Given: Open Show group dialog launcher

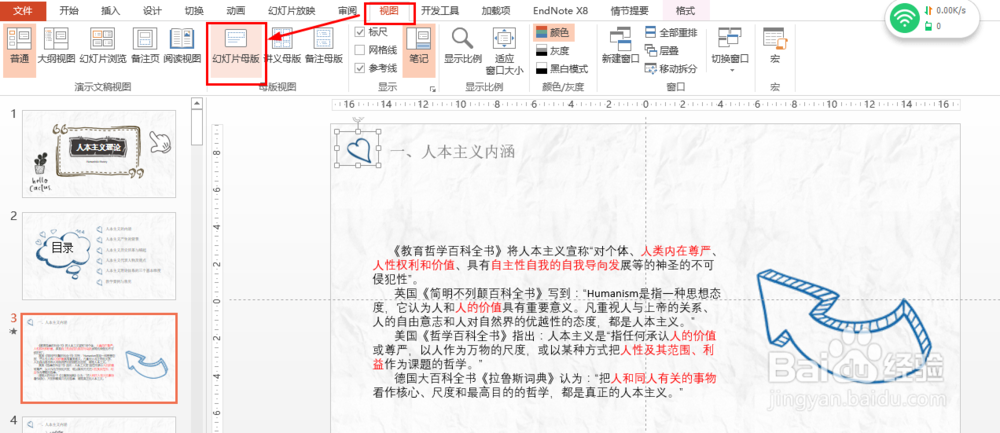Looking at the screenshot, I should 433,89.
